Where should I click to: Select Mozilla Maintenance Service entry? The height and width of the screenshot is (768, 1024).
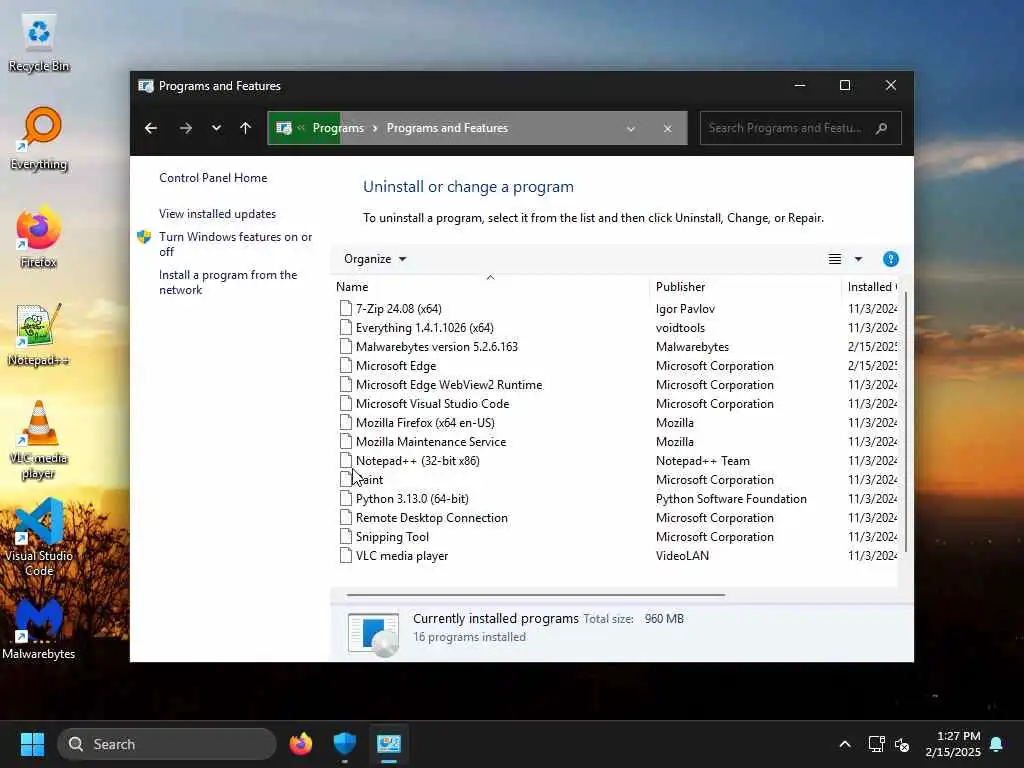(x=617, y=441)
